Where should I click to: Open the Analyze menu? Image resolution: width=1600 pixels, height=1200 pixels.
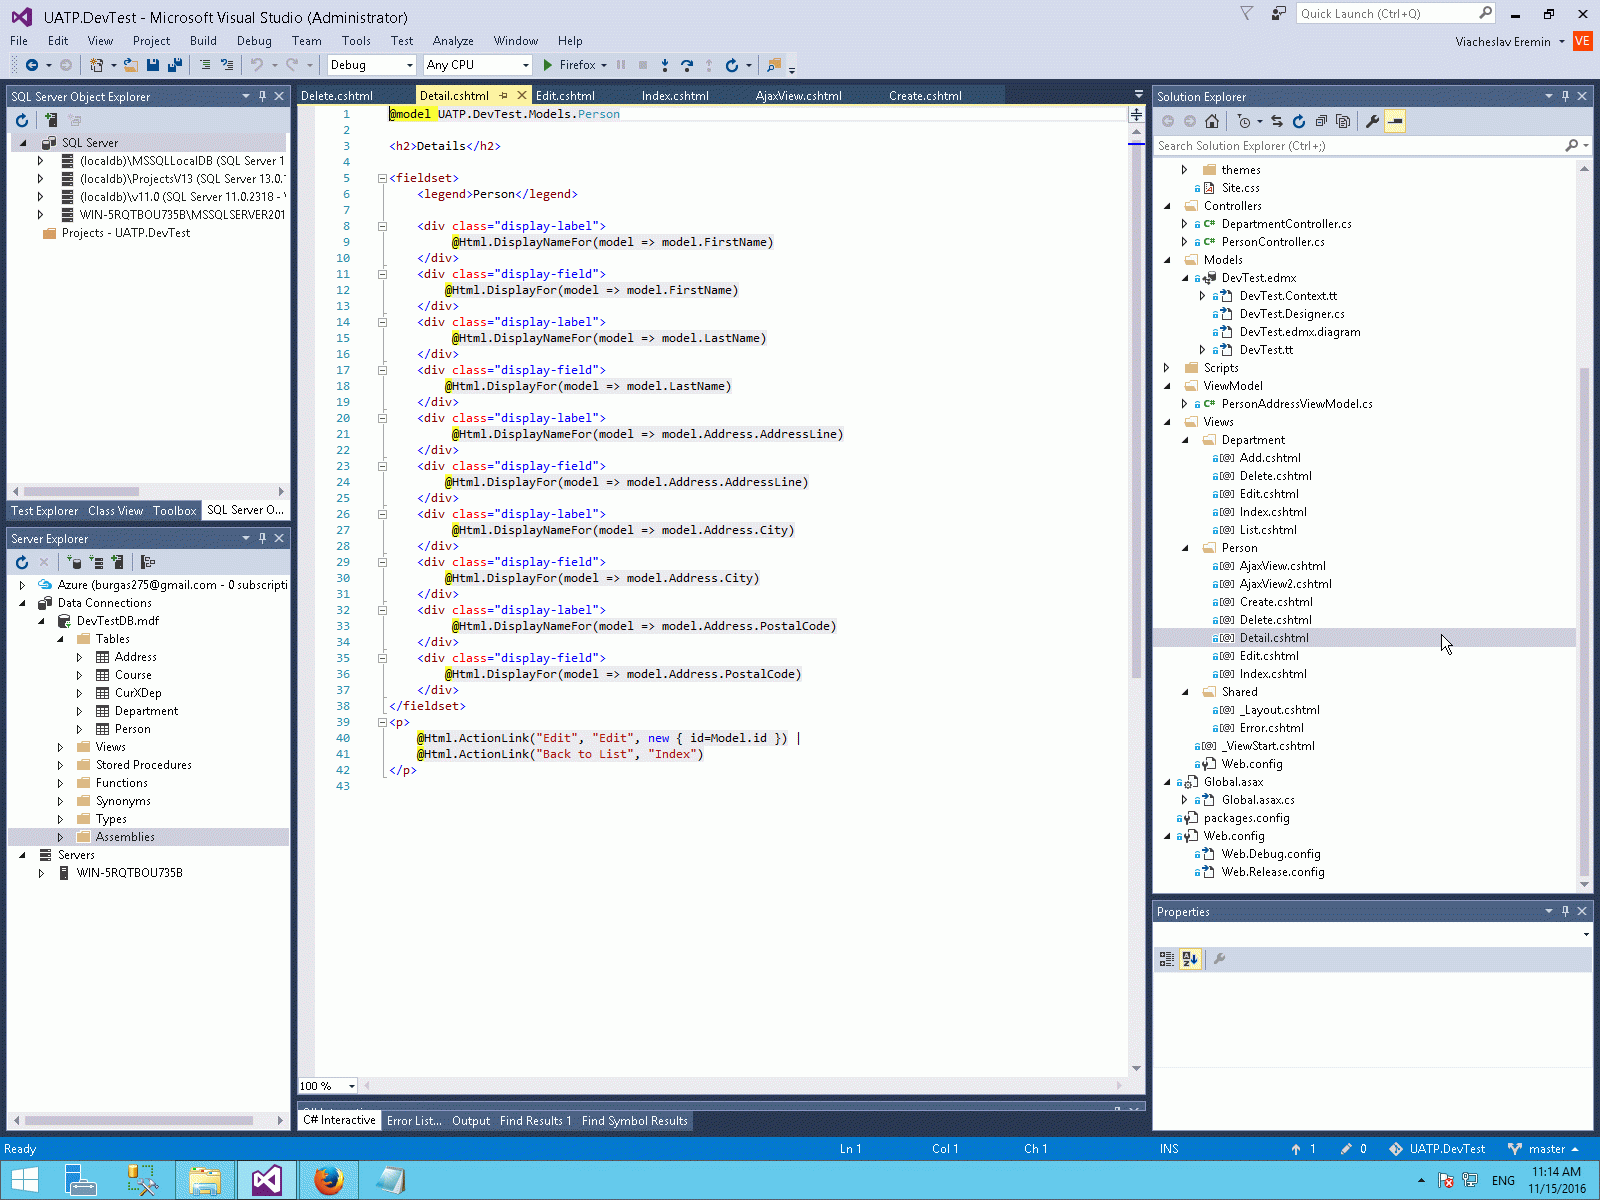[453, 41]
